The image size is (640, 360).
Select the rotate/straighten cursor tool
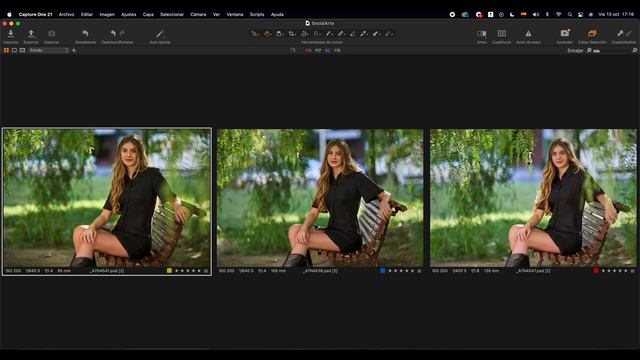pyautogui.click(x=304, y=34)
